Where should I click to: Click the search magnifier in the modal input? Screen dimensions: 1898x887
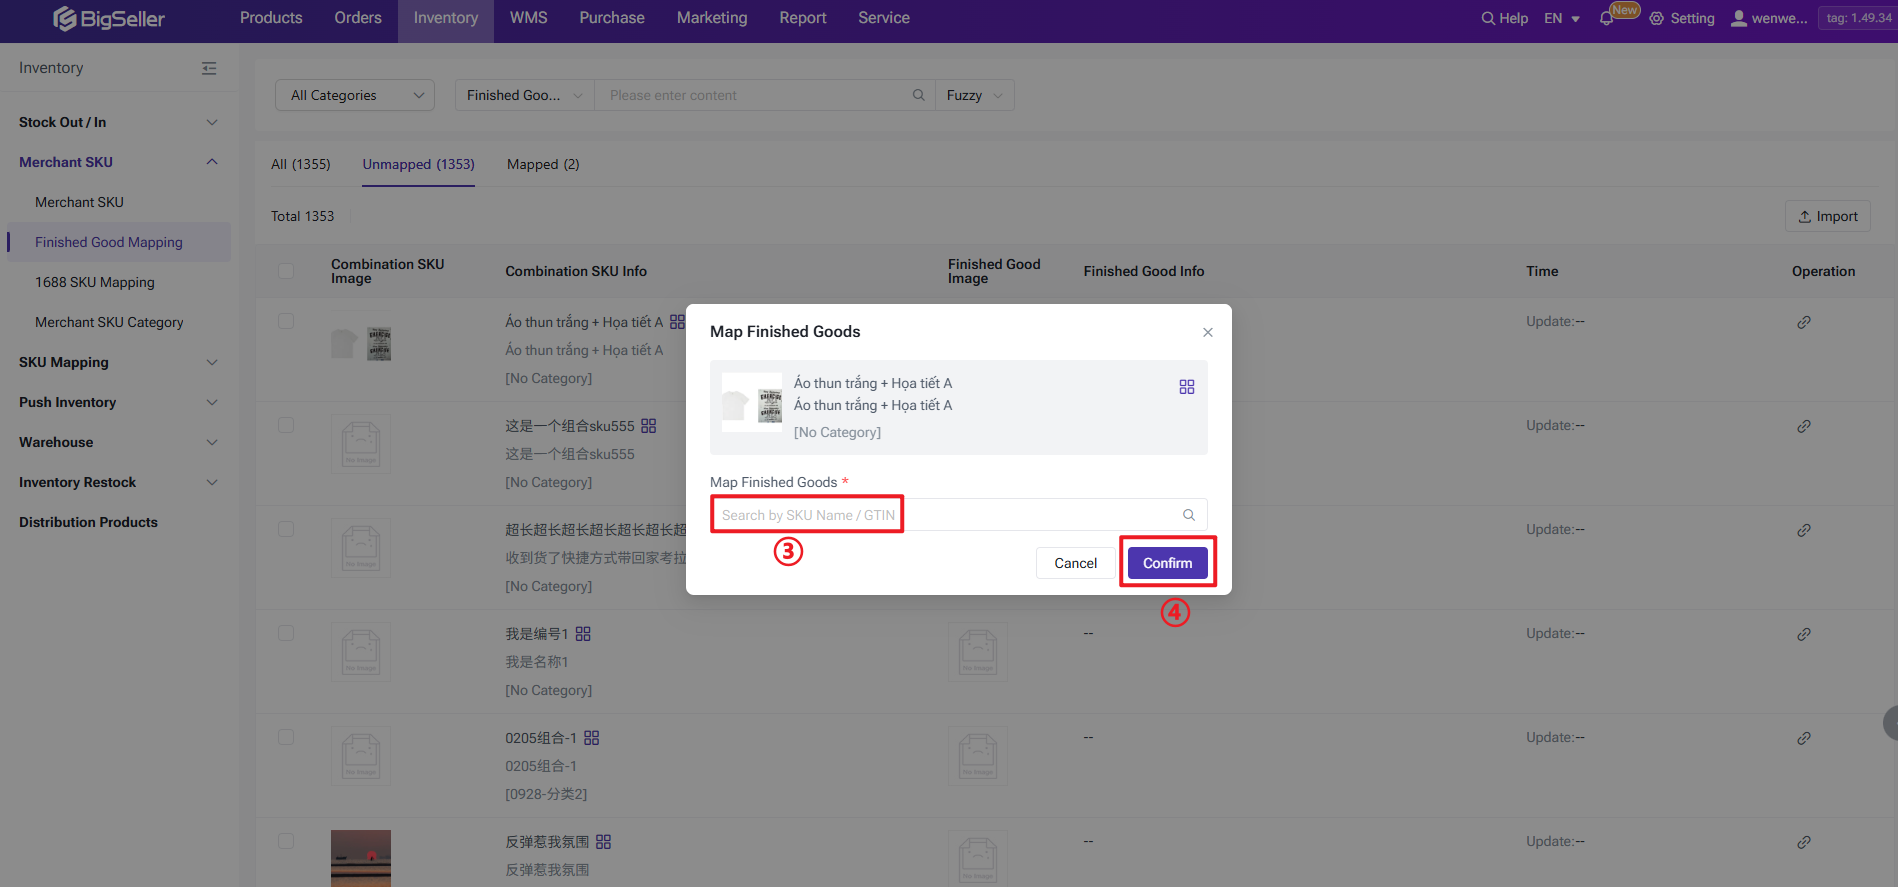click(x=1189, y=515)
